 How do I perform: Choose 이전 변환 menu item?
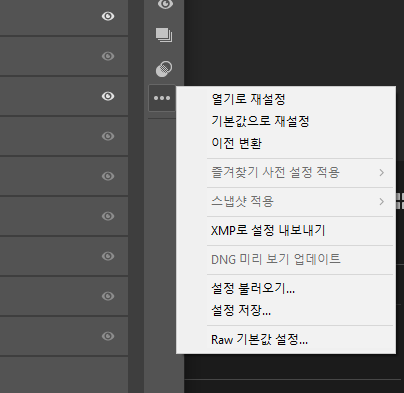click(x=236, y=143)
